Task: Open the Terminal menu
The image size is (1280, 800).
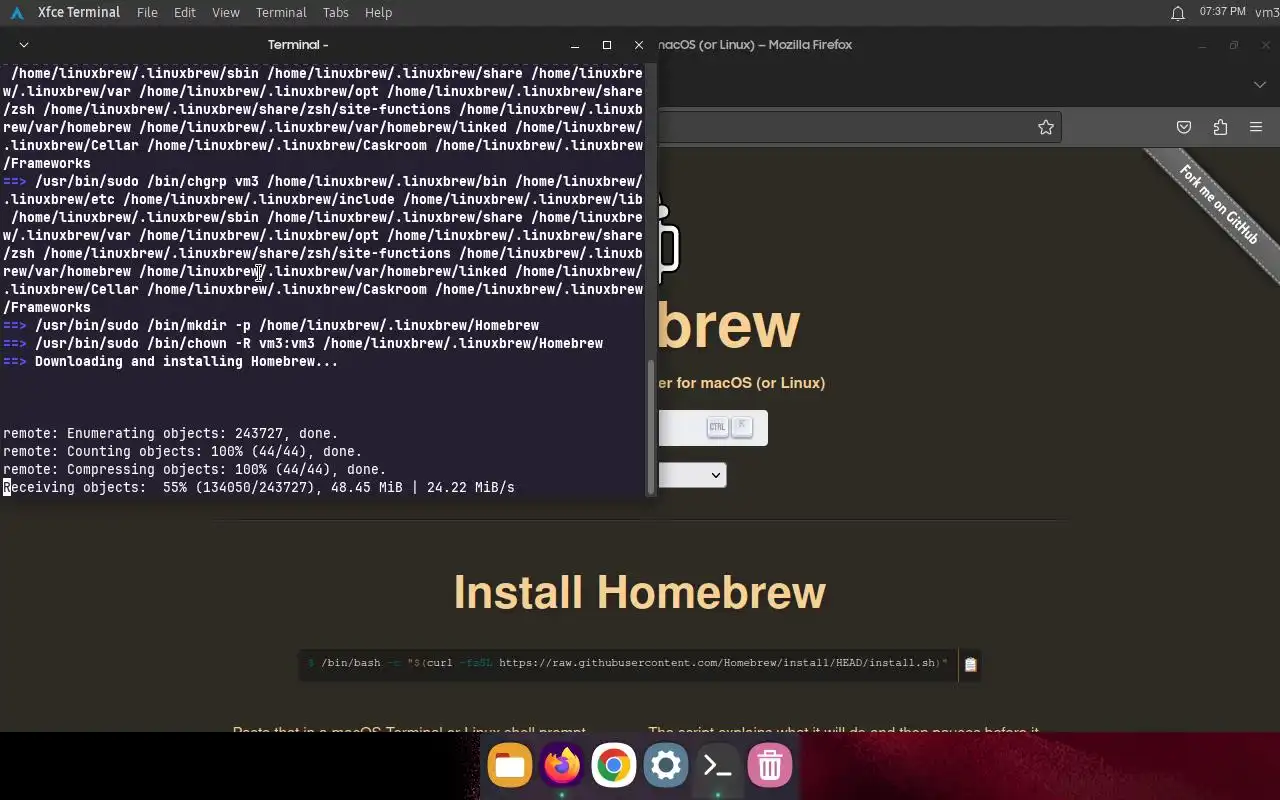Action: pos(281,12)
